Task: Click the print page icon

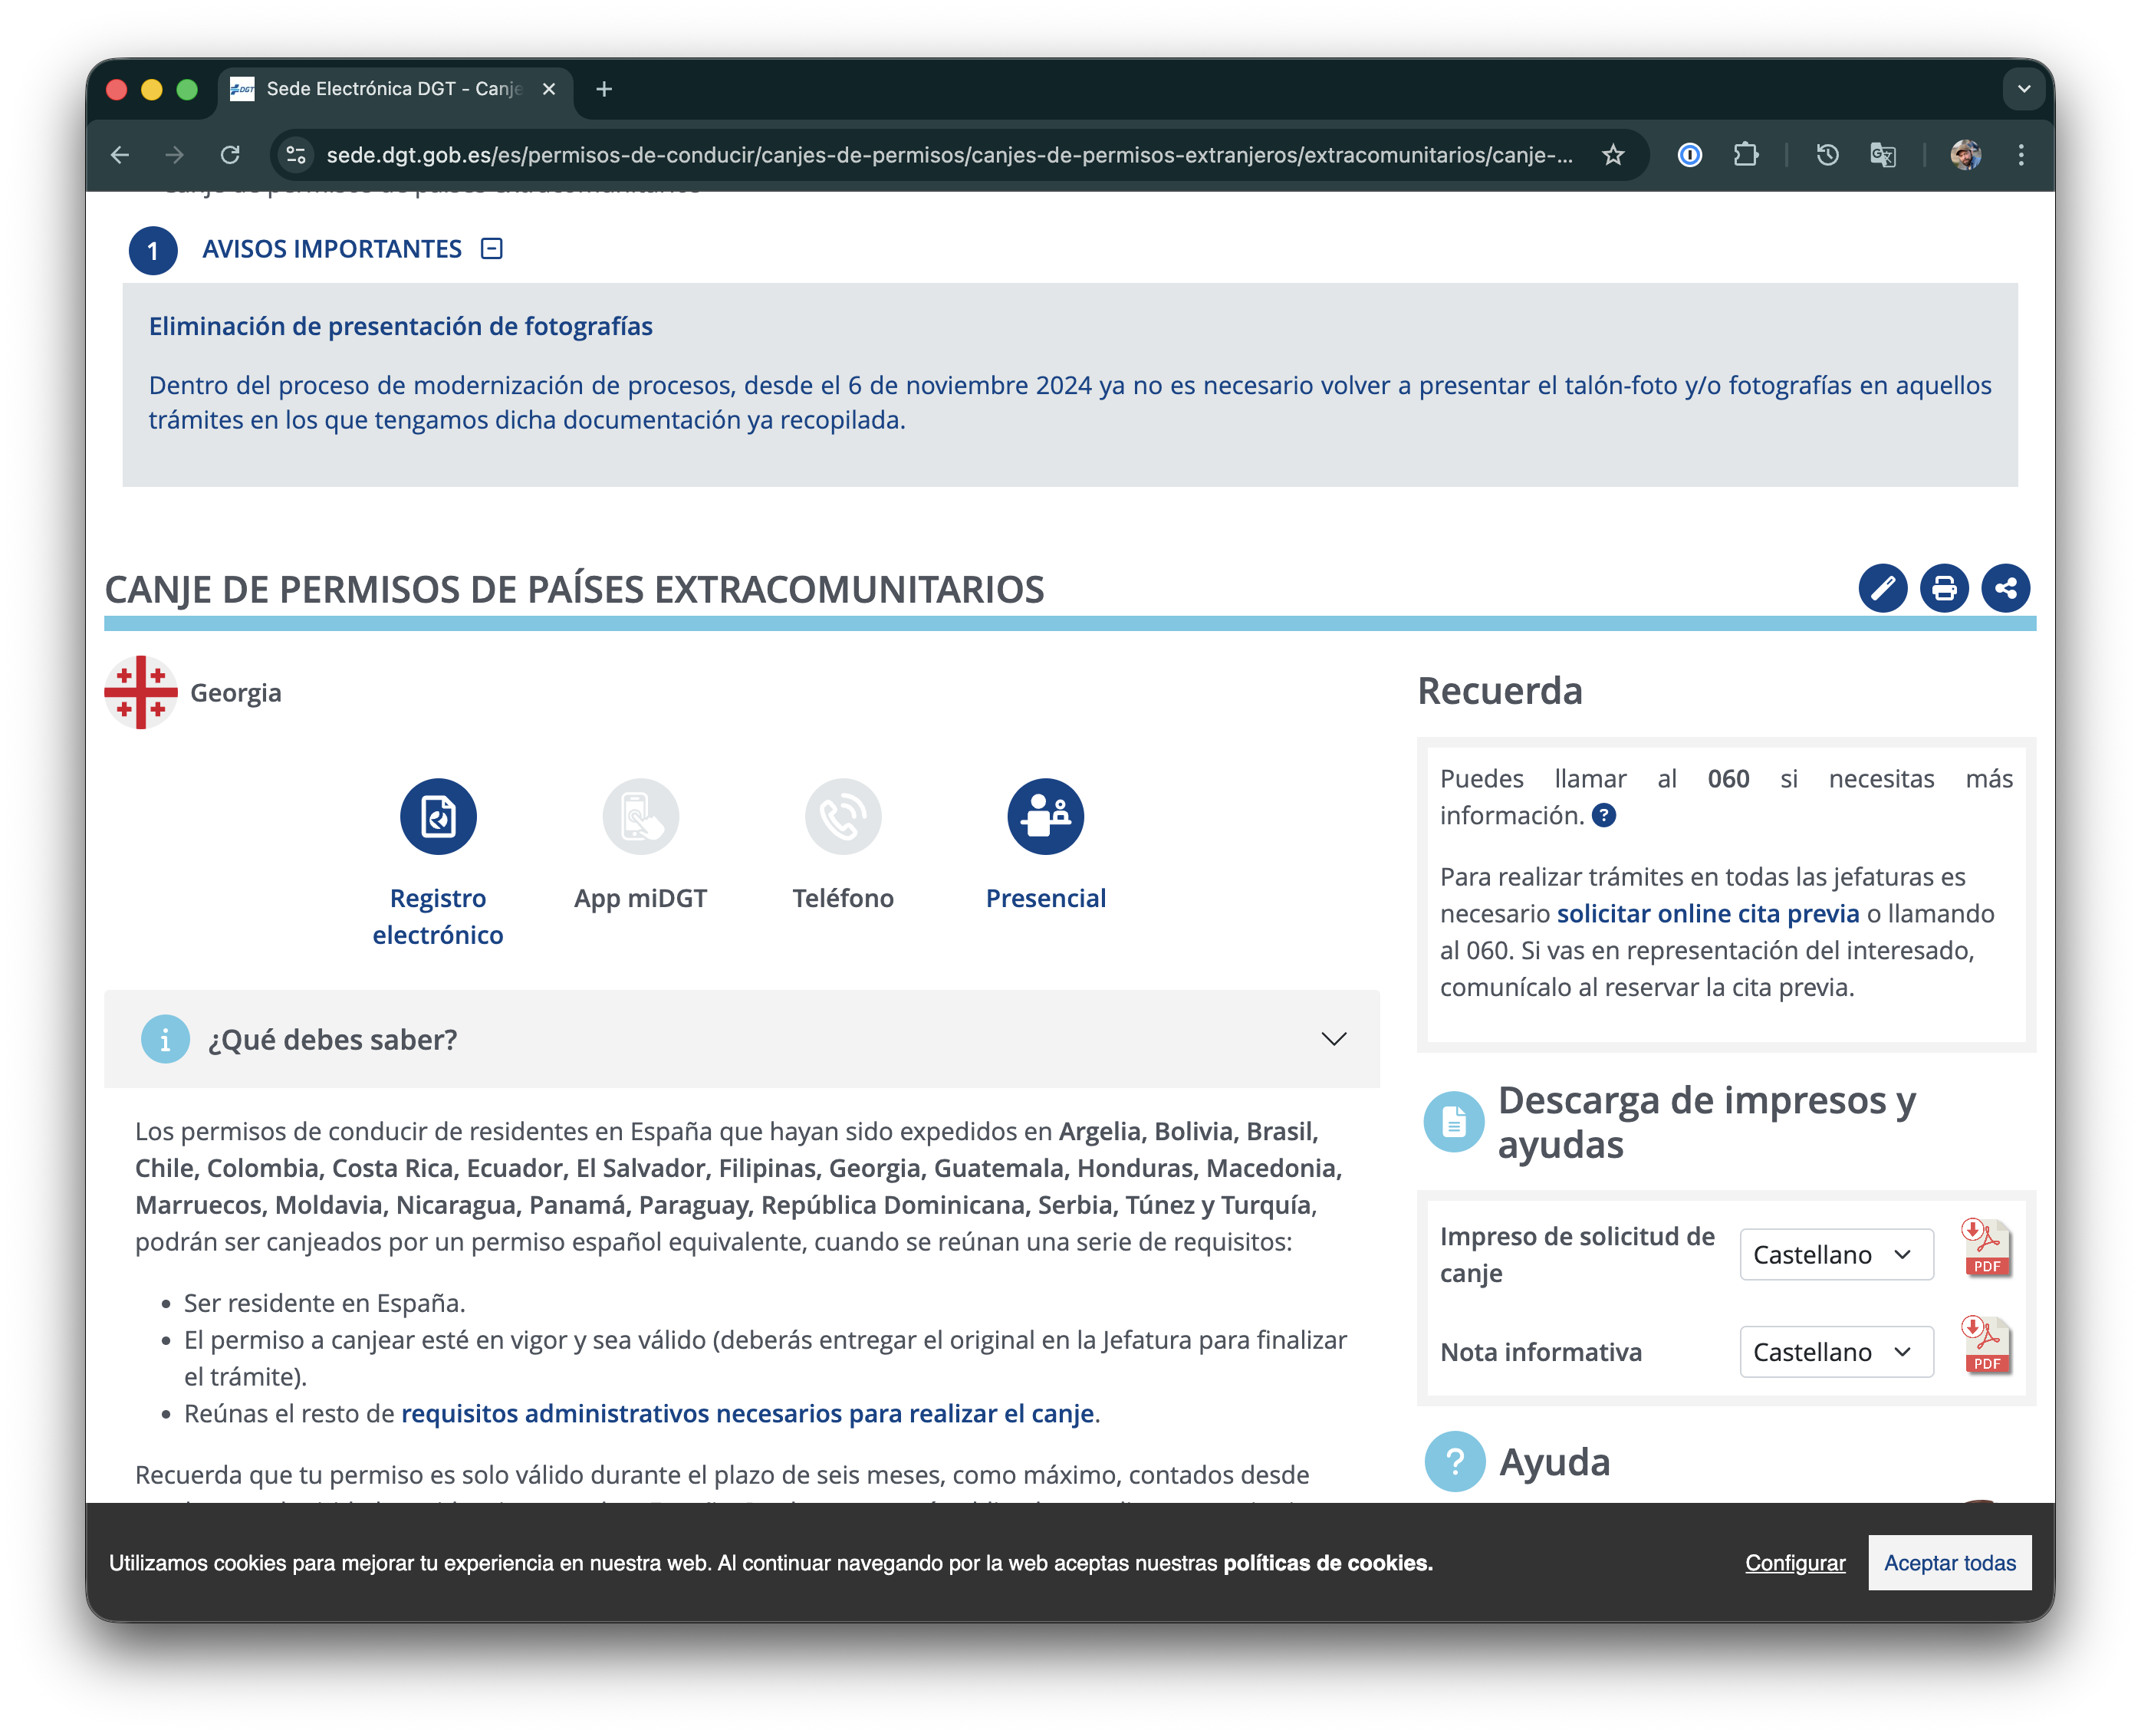Action: [x=1943, y=588]
